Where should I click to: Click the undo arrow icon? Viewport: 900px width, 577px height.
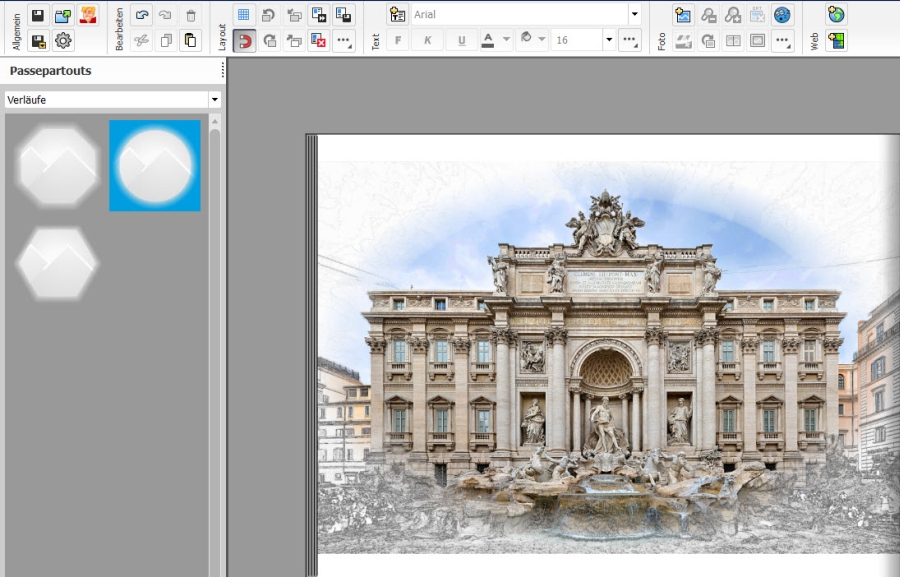pyautogui.click(x=142, y=15)
